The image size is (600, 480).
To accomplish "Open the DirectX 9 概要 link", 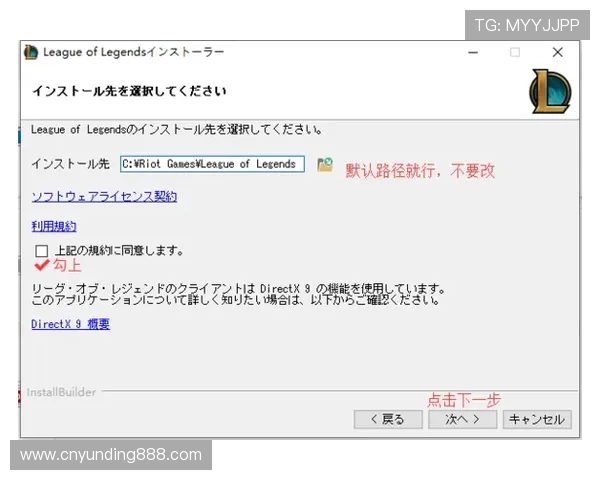I will point(70,324).
